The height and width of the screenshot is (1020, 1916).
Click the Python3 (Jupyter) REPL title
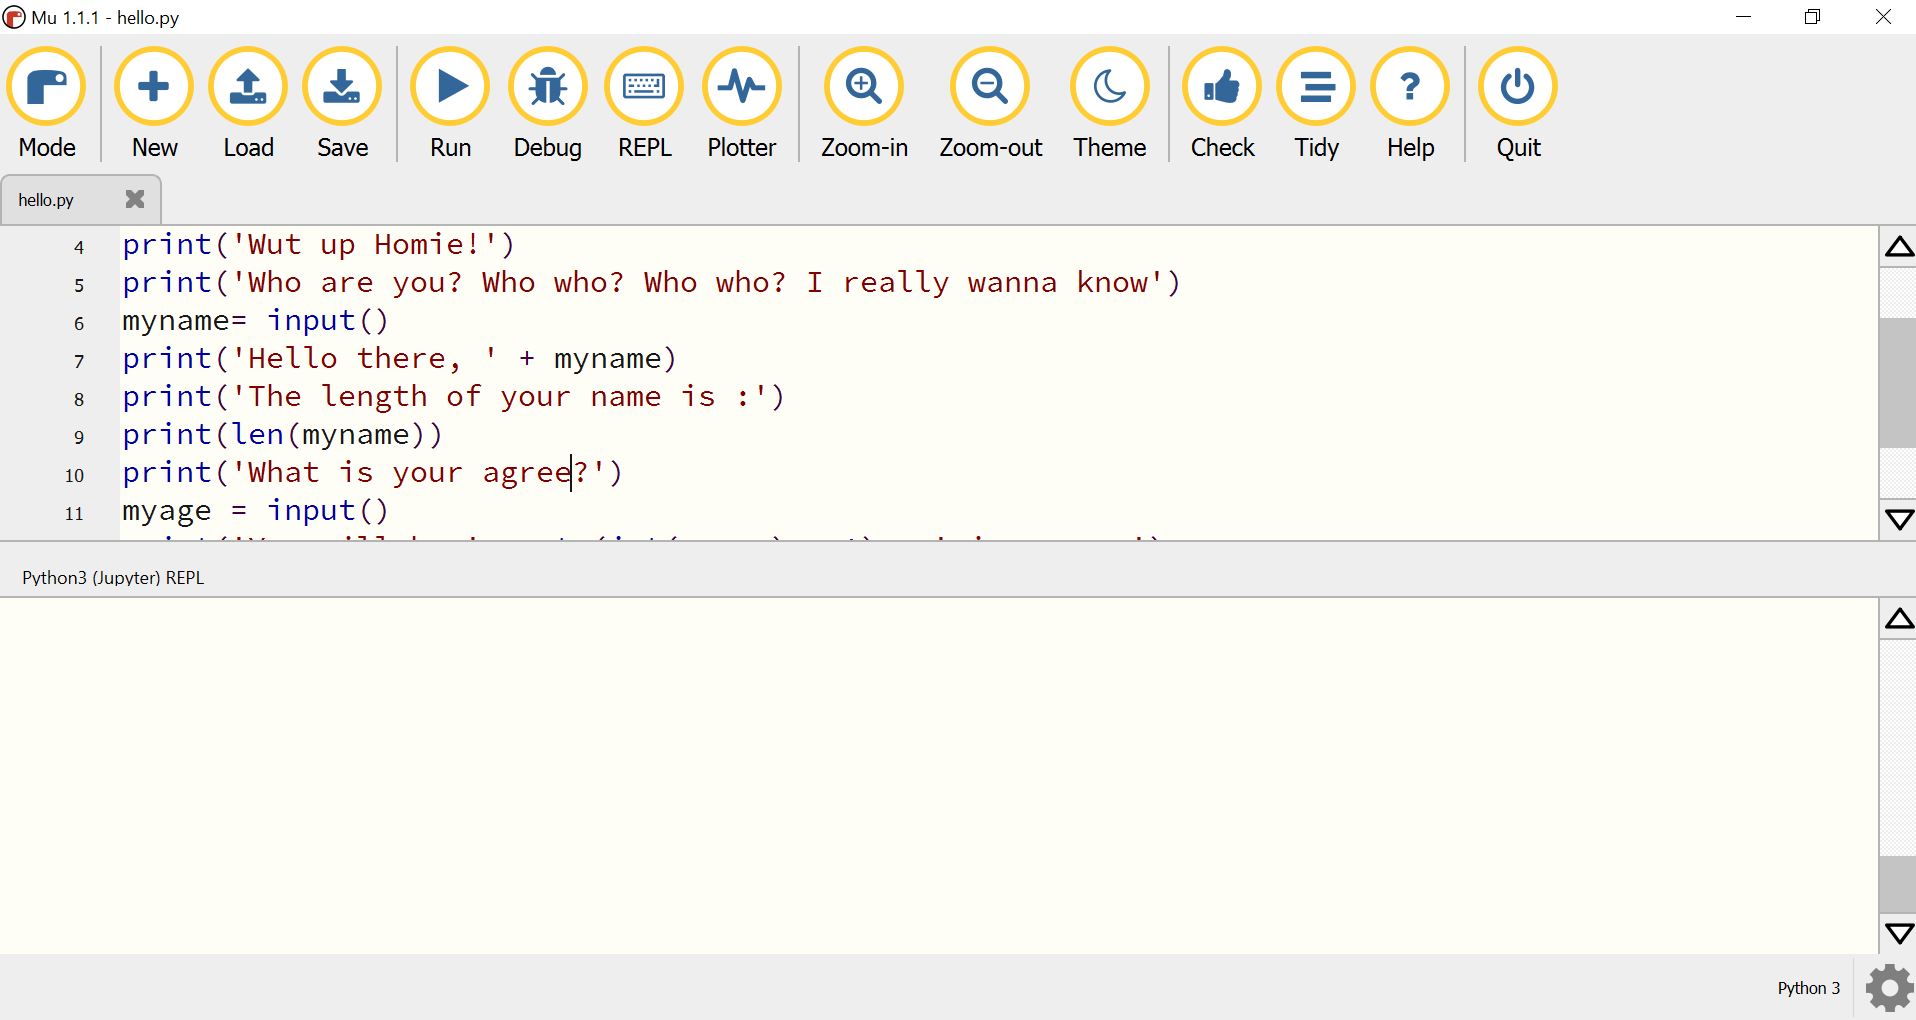click(113, 578)
